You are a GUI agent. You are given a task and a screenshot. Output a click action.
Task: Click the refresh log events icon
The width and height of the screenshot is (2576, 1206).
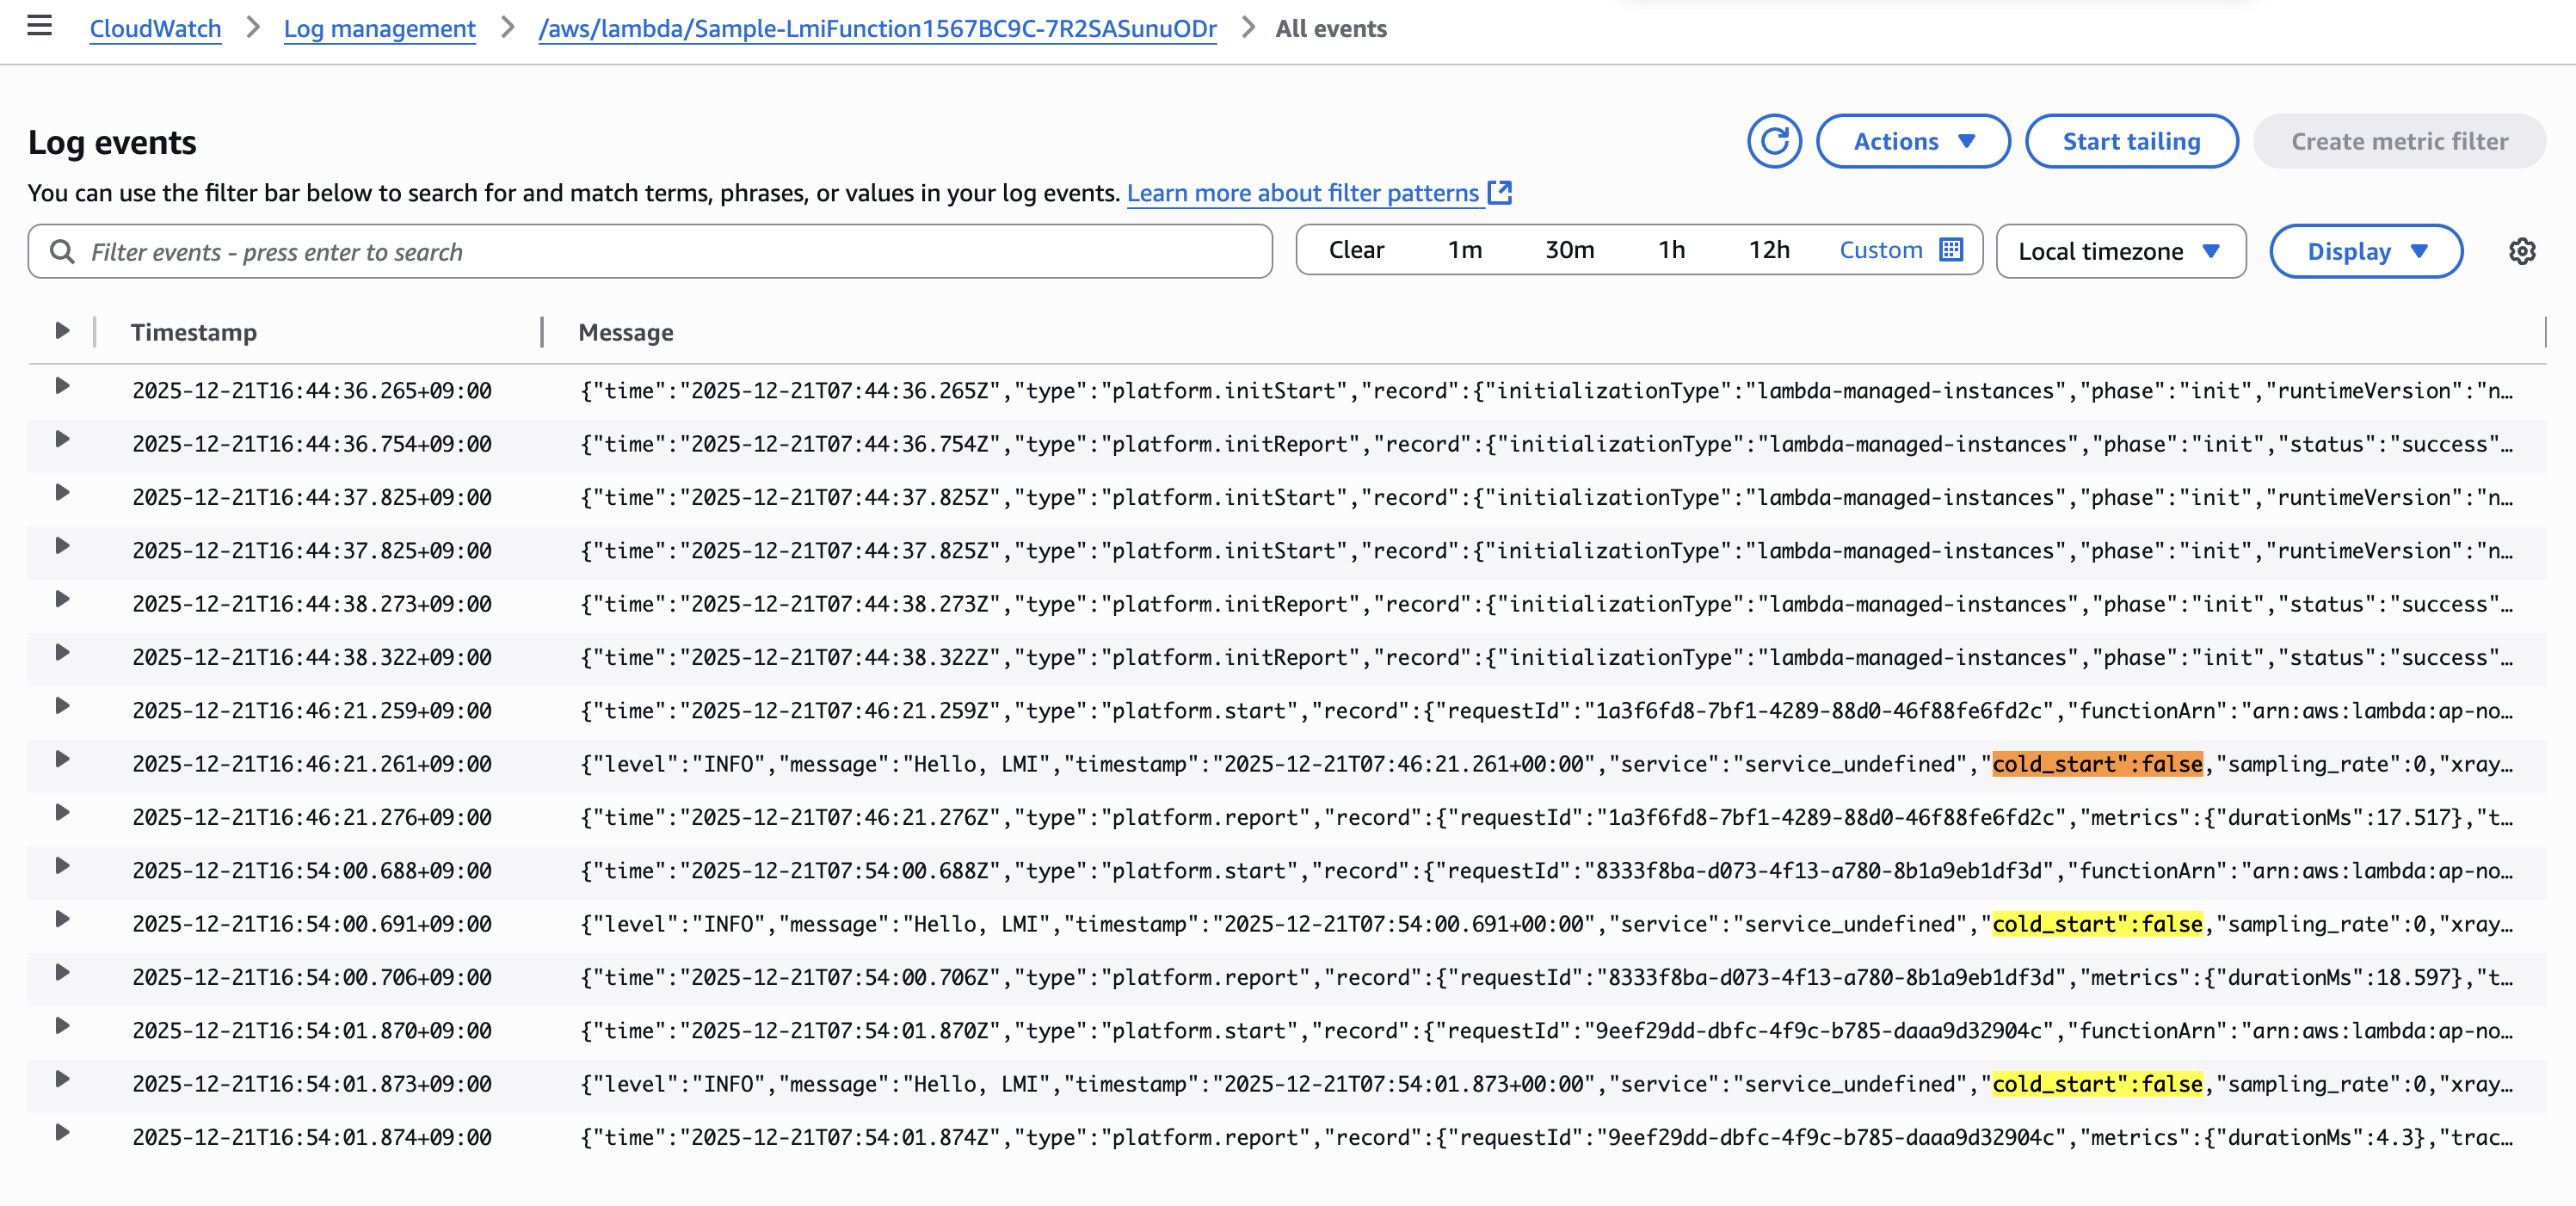click(1773, 141)
